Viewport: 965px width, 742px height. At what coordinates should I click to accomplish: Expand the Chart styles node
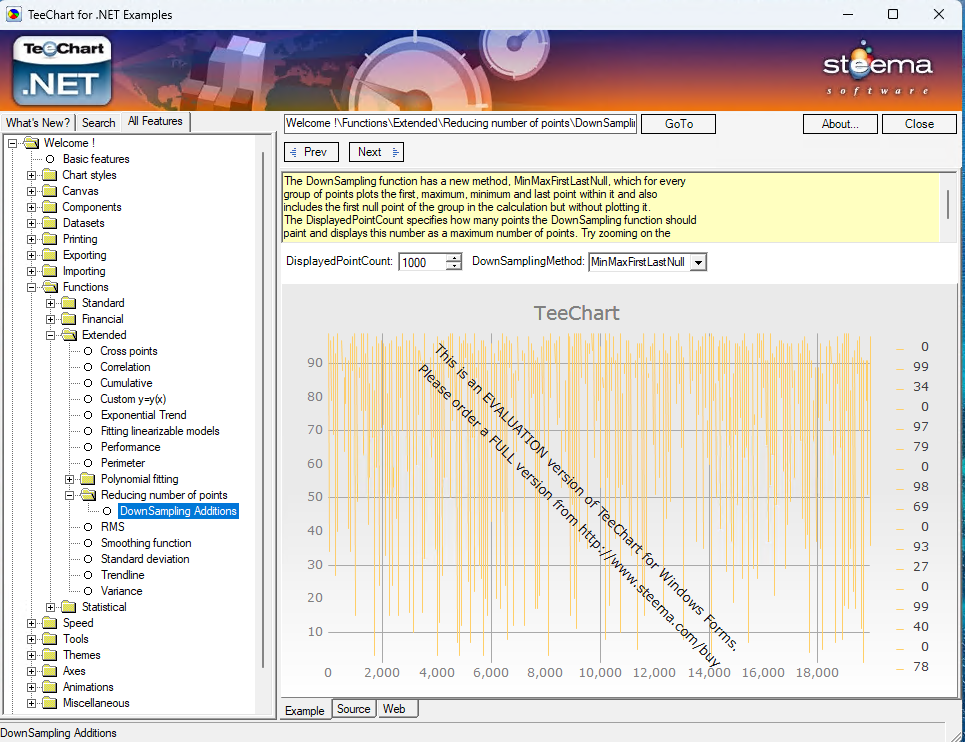pos(31,175)
